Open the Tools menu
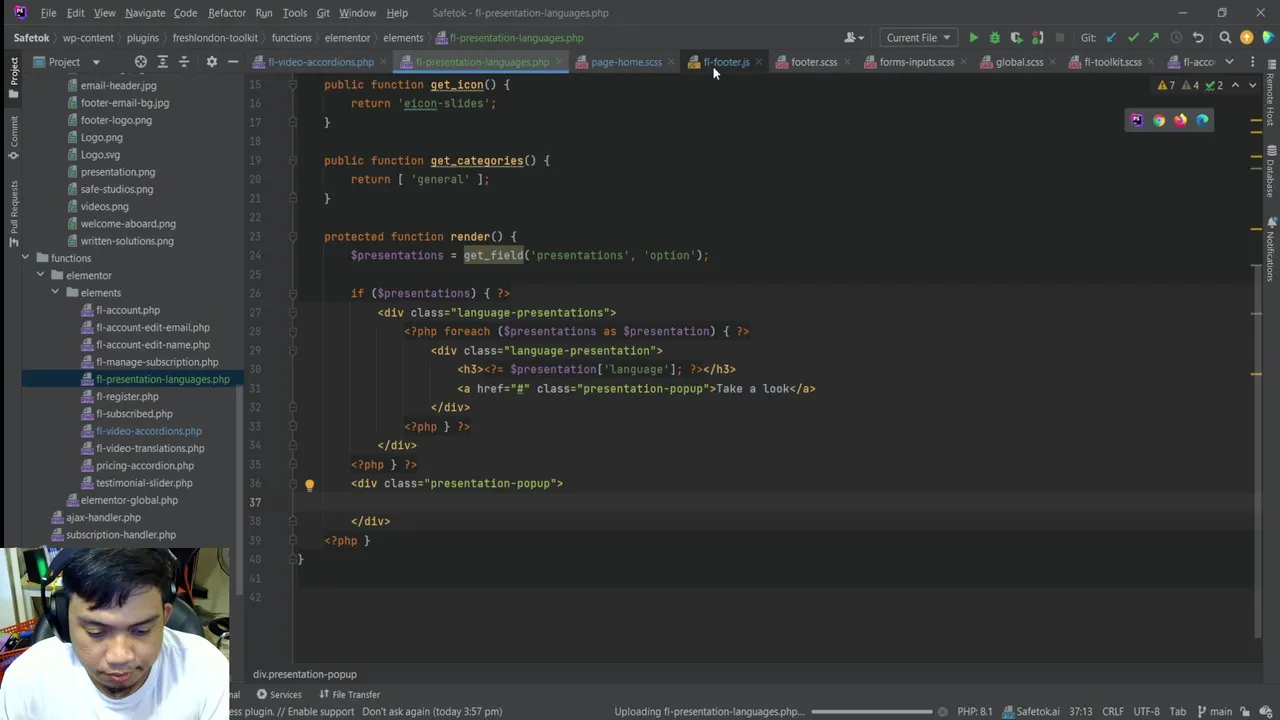This screenshot has height=720, width=1280. (294, 13)
